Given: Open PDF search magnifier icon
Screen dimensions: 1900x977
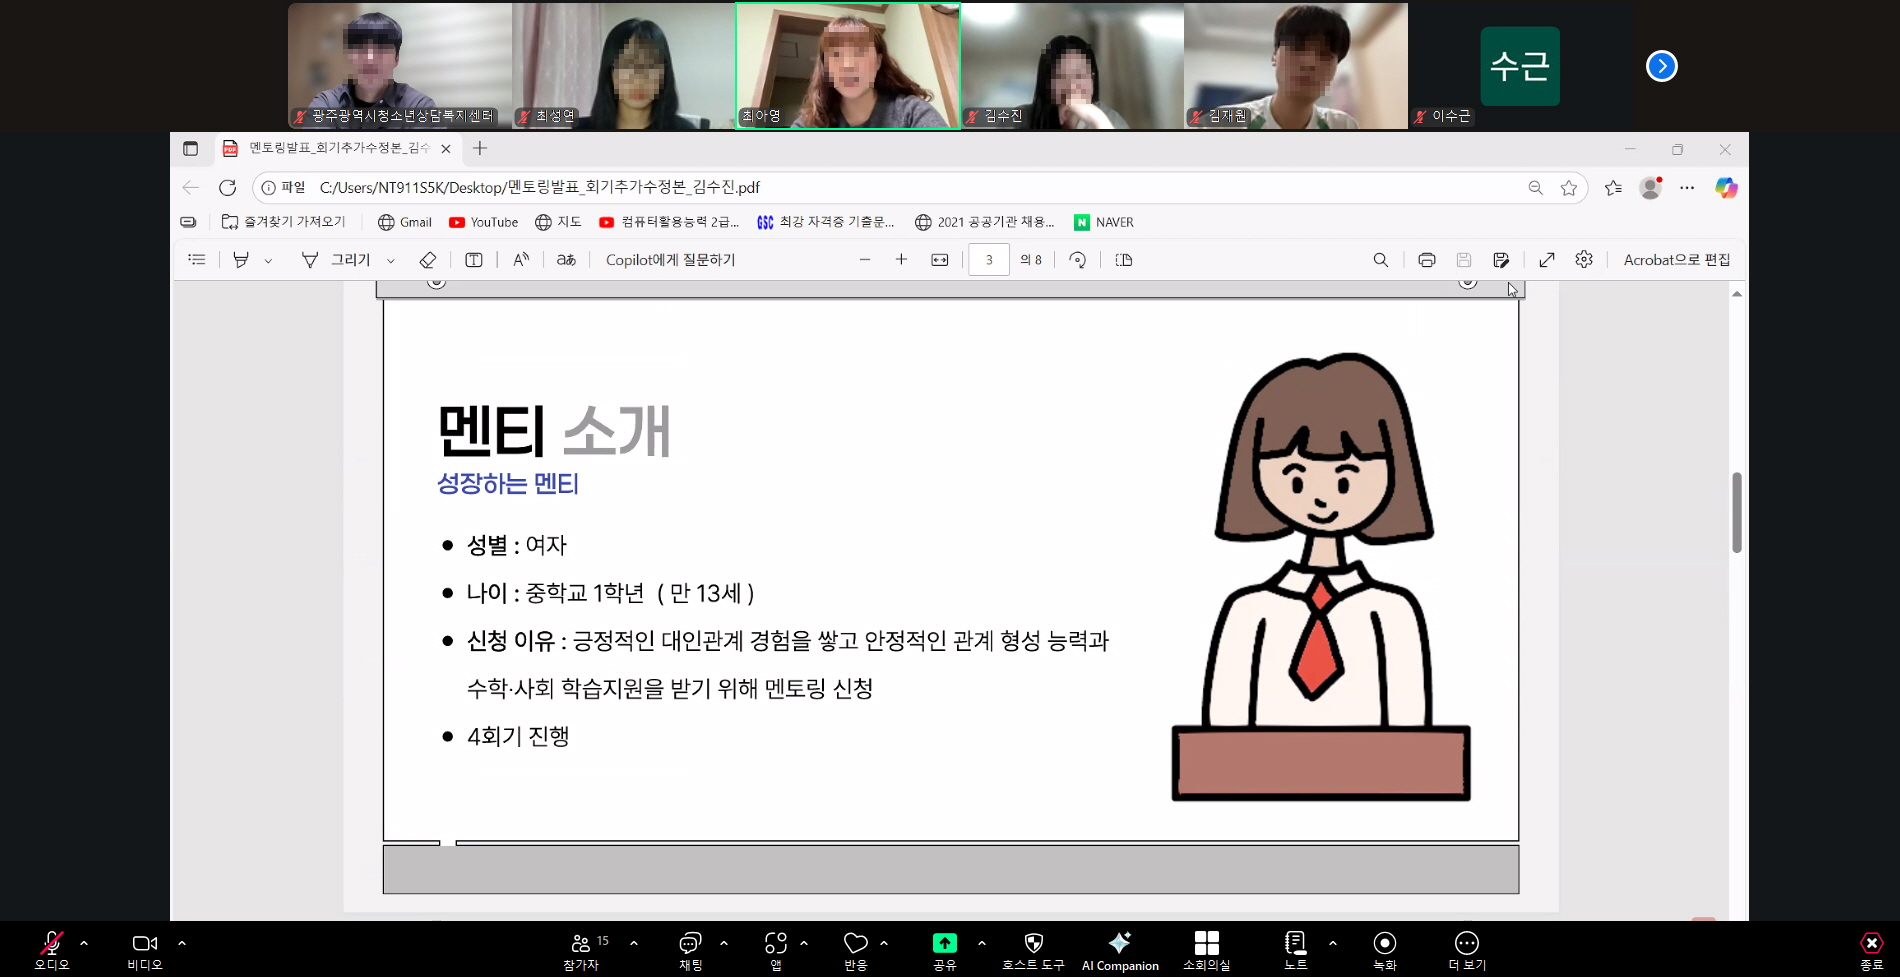Looking at the screenshot, I should click(x=1380, y=260).
